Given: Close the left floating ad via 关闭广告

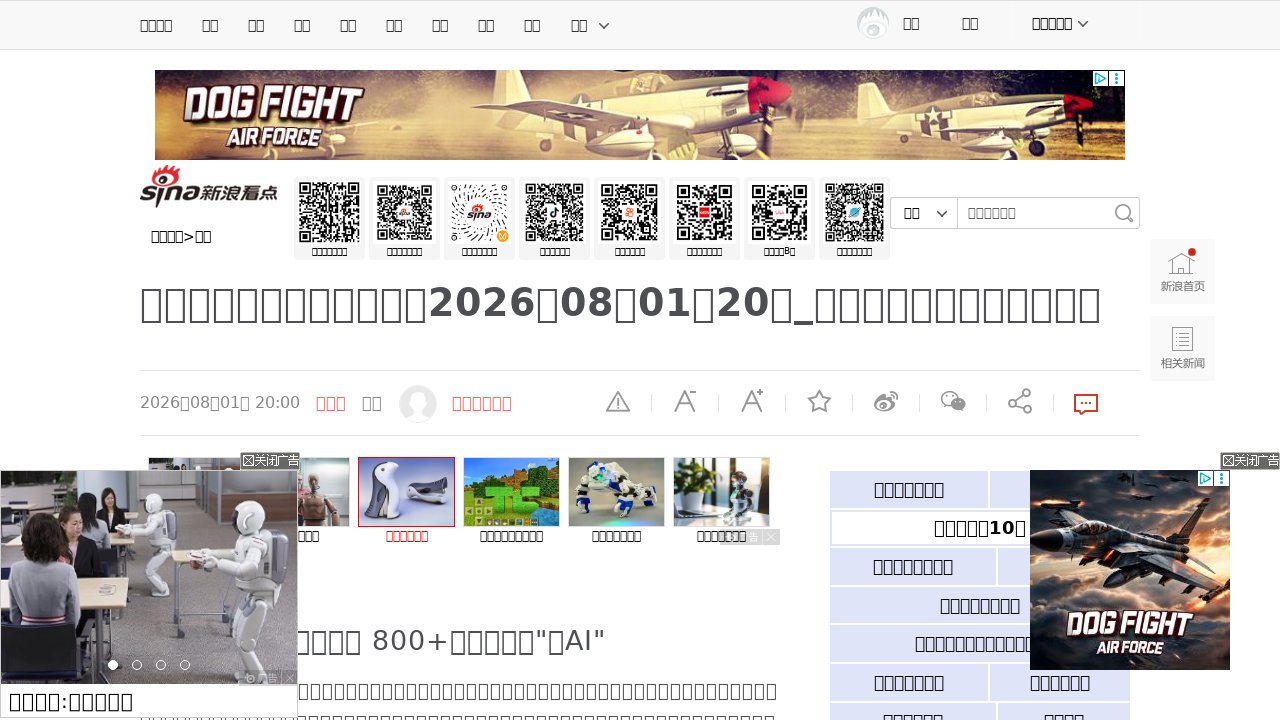Looking at the screenshot, I should point(270,461).
